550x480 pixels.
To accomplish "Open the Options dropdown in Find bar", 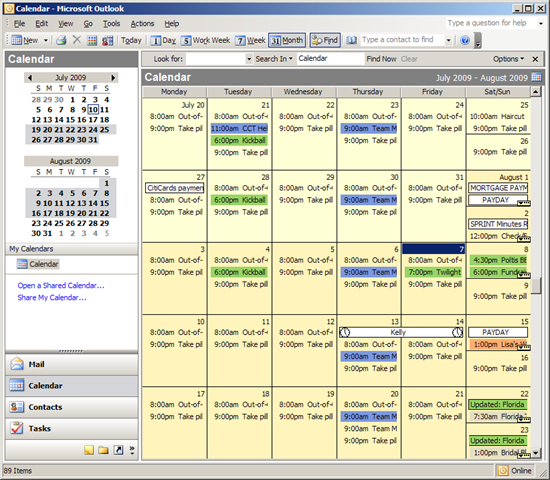I will click(508, 59).
